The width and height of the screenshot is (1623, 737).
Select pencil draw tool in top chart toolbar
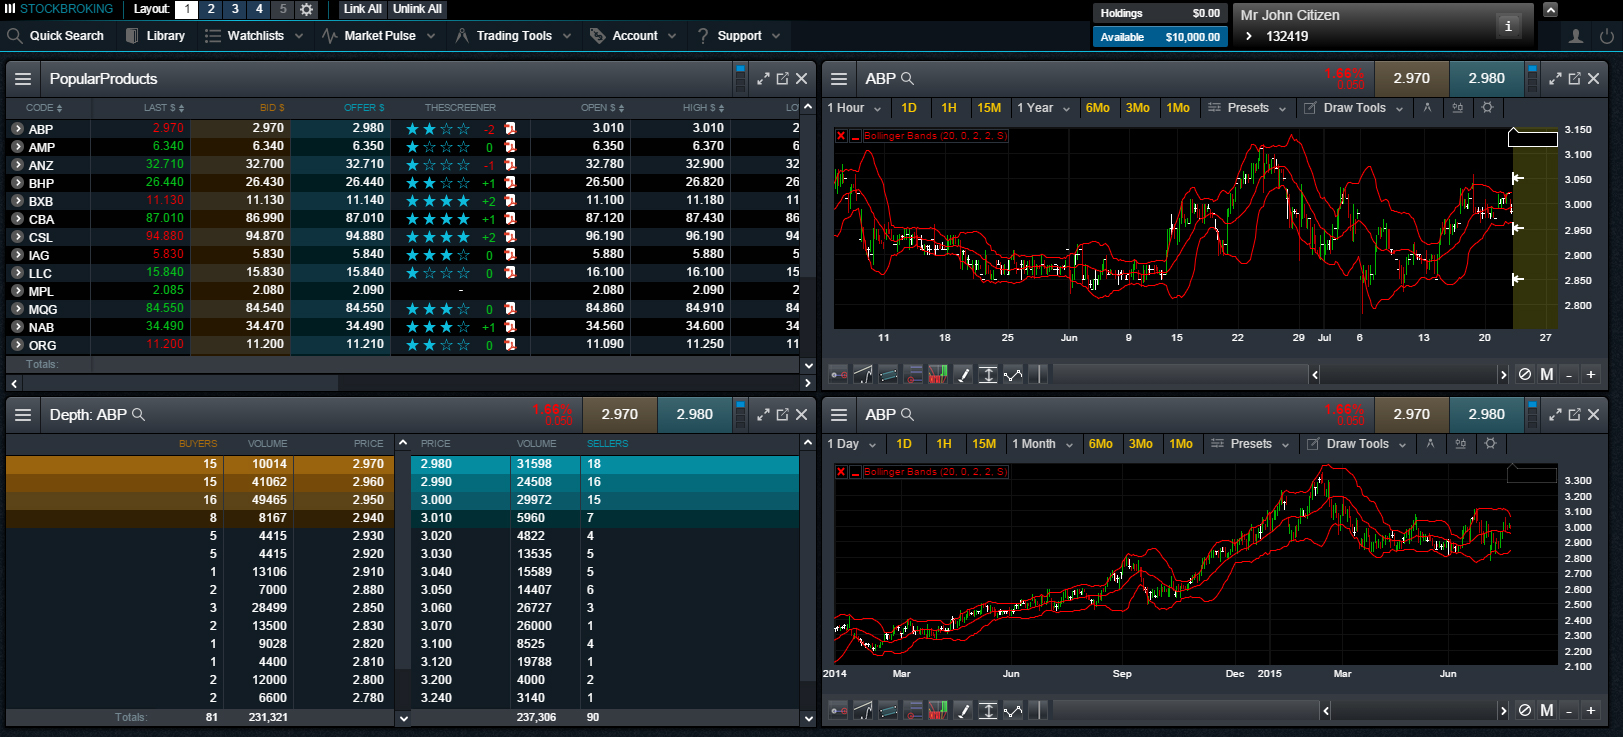(x=963, y=375)
